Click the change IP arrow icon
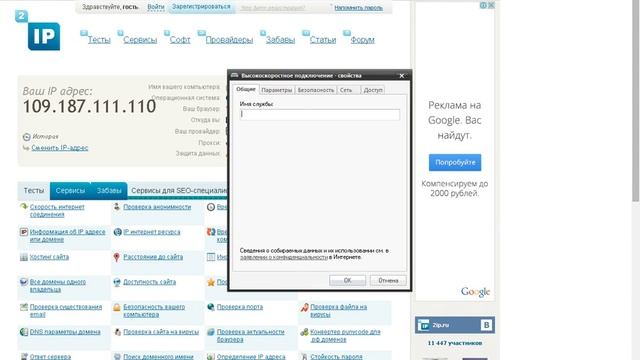The height and width of the screenshot is (360, 640). coord(26,148)
